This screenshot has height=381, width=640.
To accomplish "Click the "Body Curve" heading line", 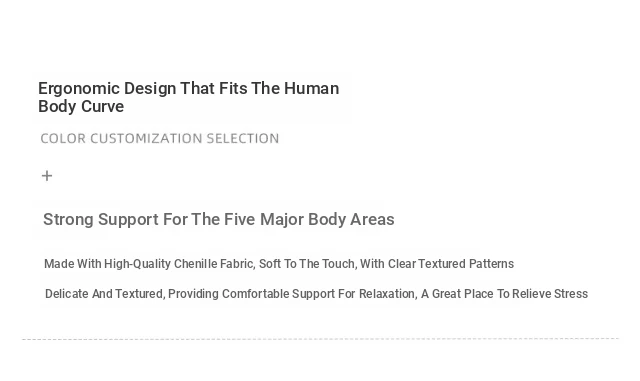I will tap(81, 106).
